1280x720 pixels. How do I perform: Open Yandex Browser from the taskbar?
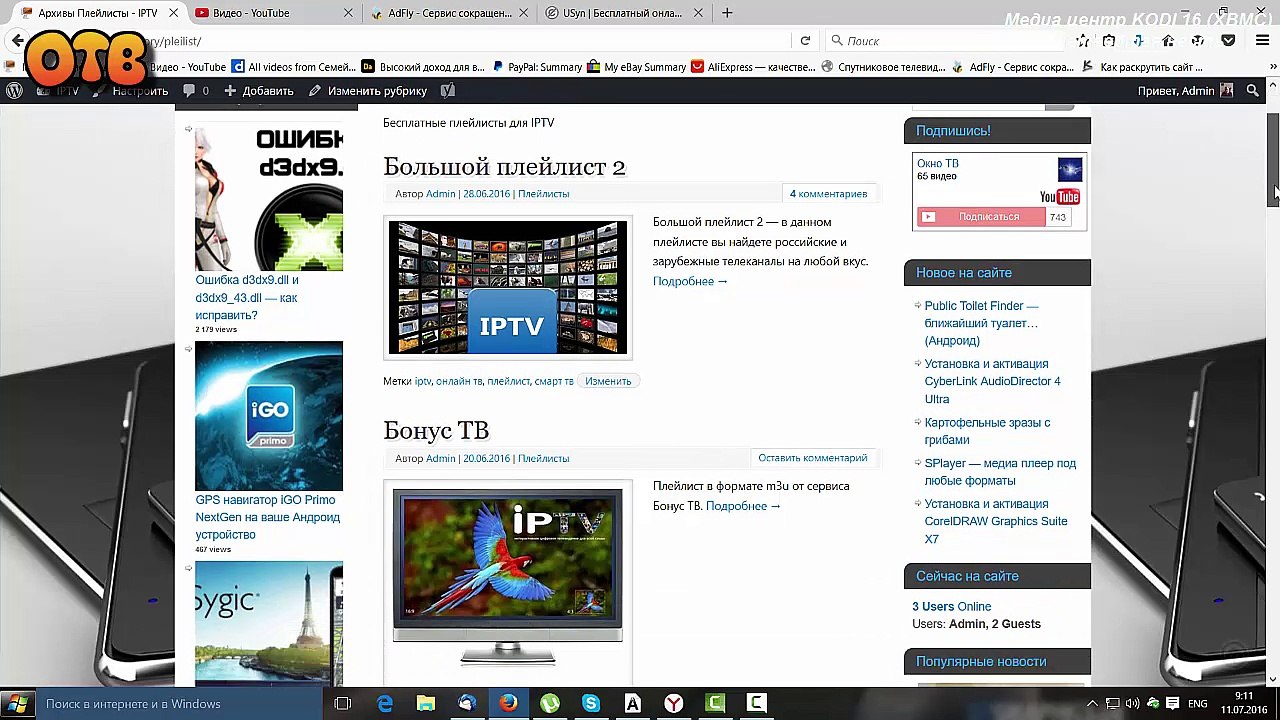pos(674,704)
